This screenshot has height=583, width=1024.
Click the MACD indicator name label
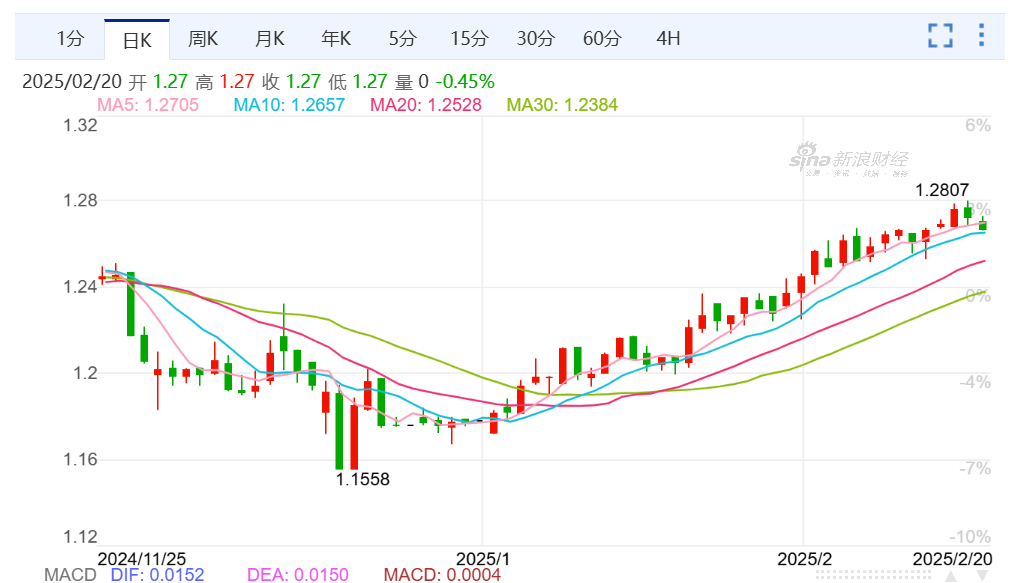tap(71, 575)
